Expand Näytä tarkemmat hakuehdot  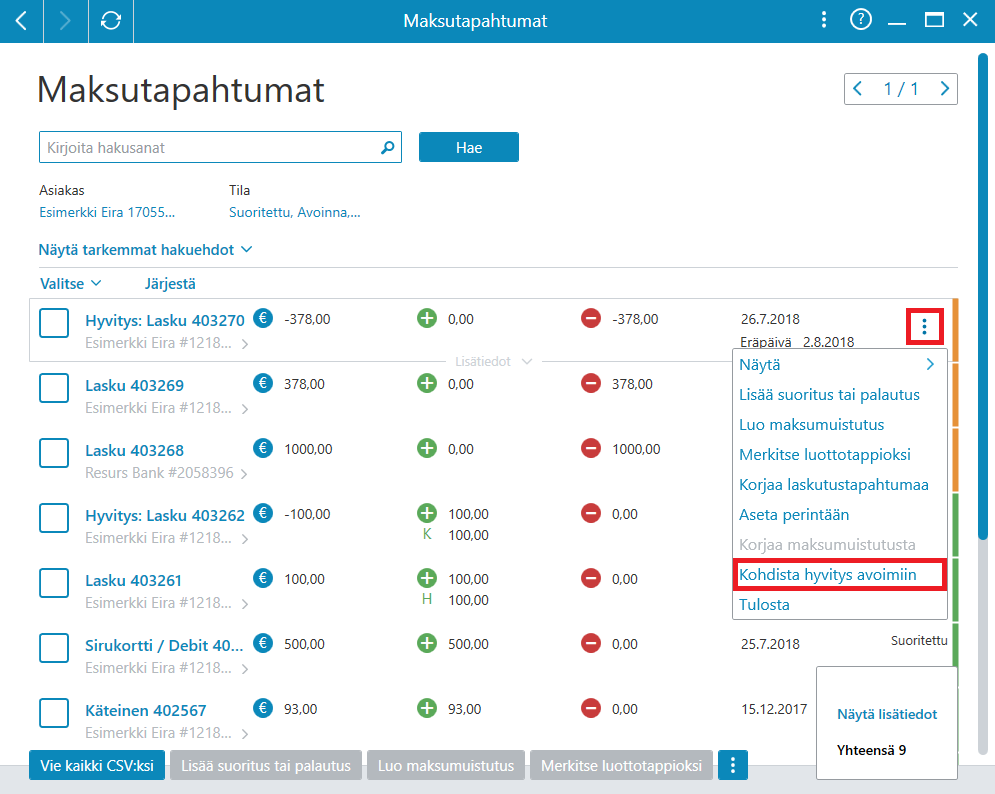tap(145, 249)
